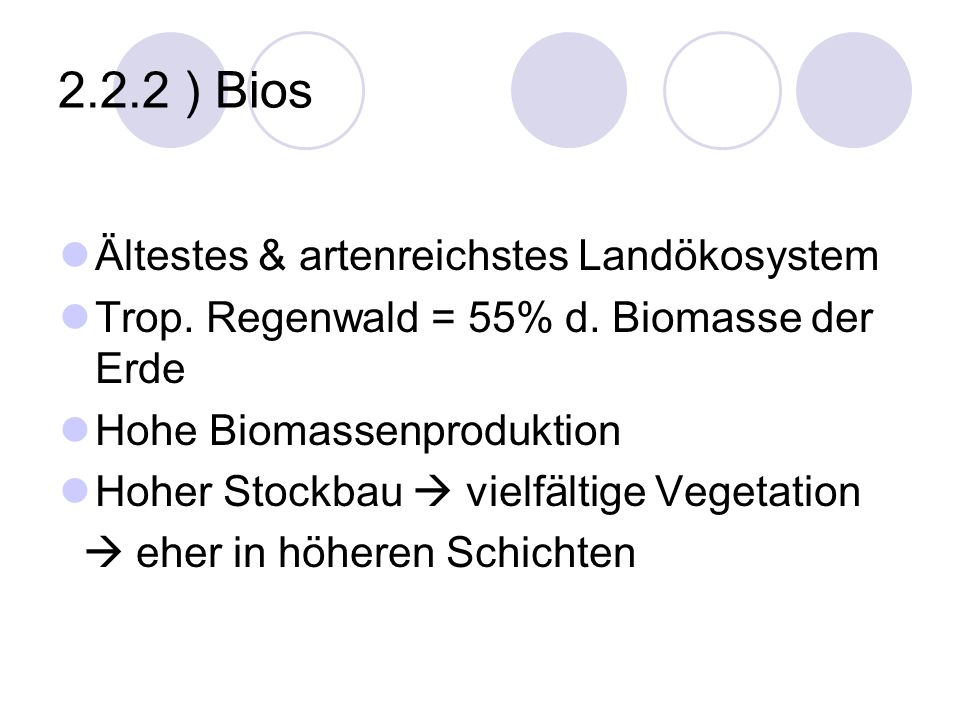
Task: Select the bullet before 'Hoher Stockbau'
Action: coord(75,491)
